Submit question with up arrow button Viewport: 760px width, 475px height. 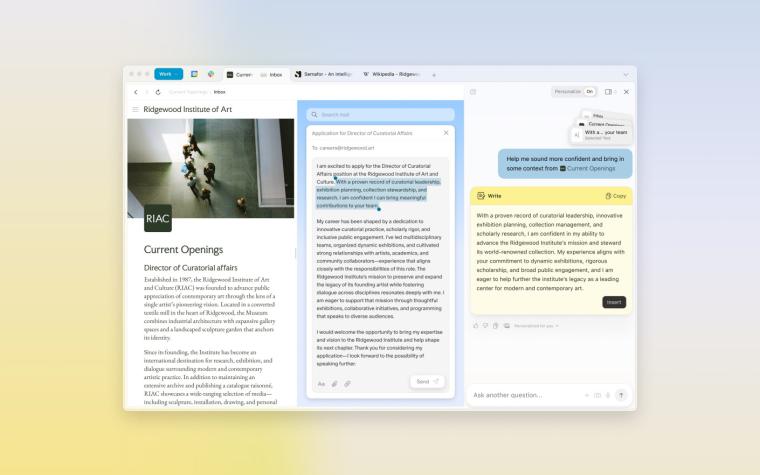[621, 396]
